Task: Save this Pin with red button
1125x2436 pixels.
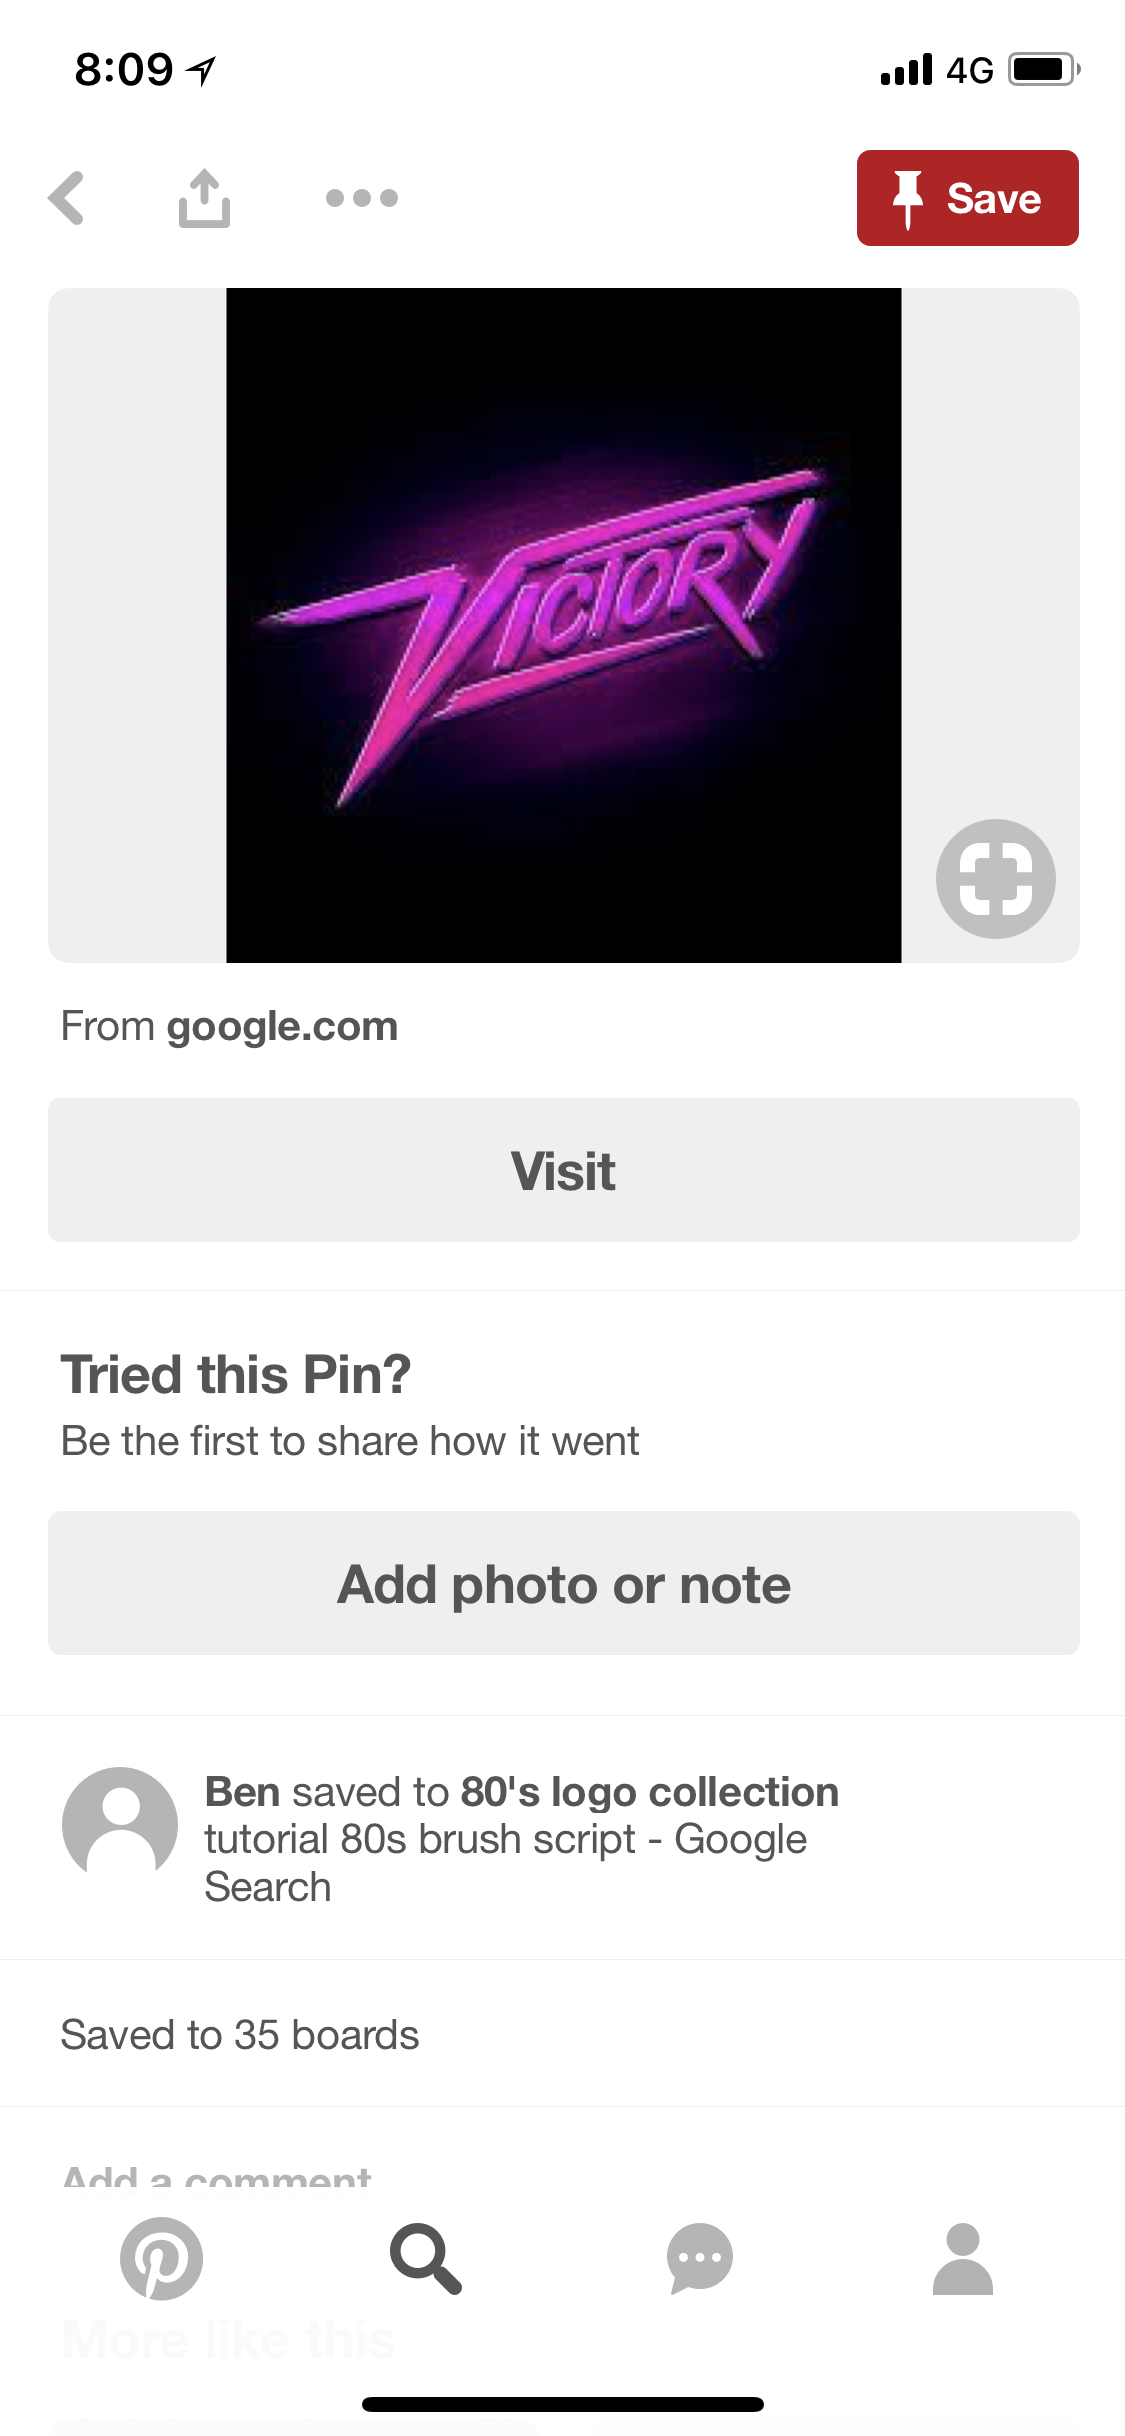Action: click(967, 198)
